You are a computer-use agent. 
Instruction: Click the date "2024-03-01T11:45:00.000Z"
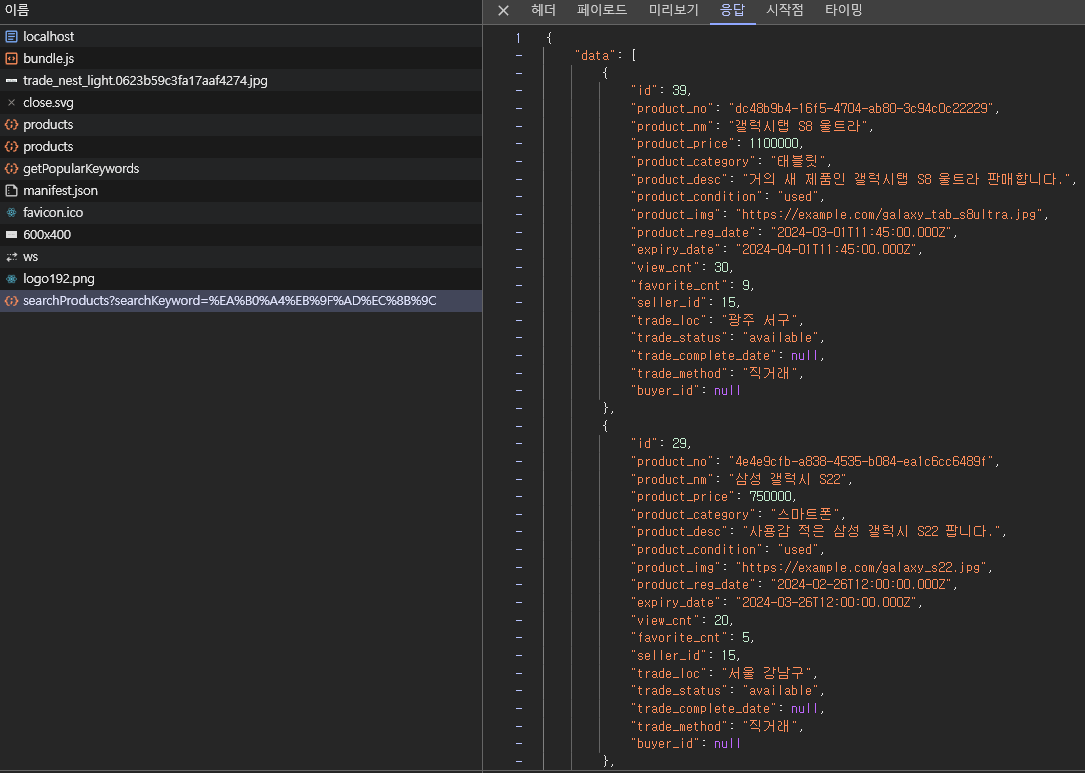(x=860, y=233)
